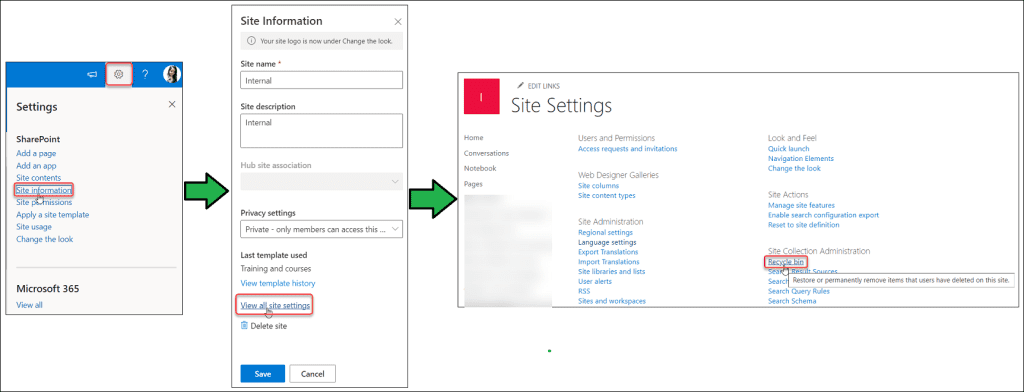Open Sites and workspaces link
The width and height of the screenshot is (1024, 392).
click(612, 301)
